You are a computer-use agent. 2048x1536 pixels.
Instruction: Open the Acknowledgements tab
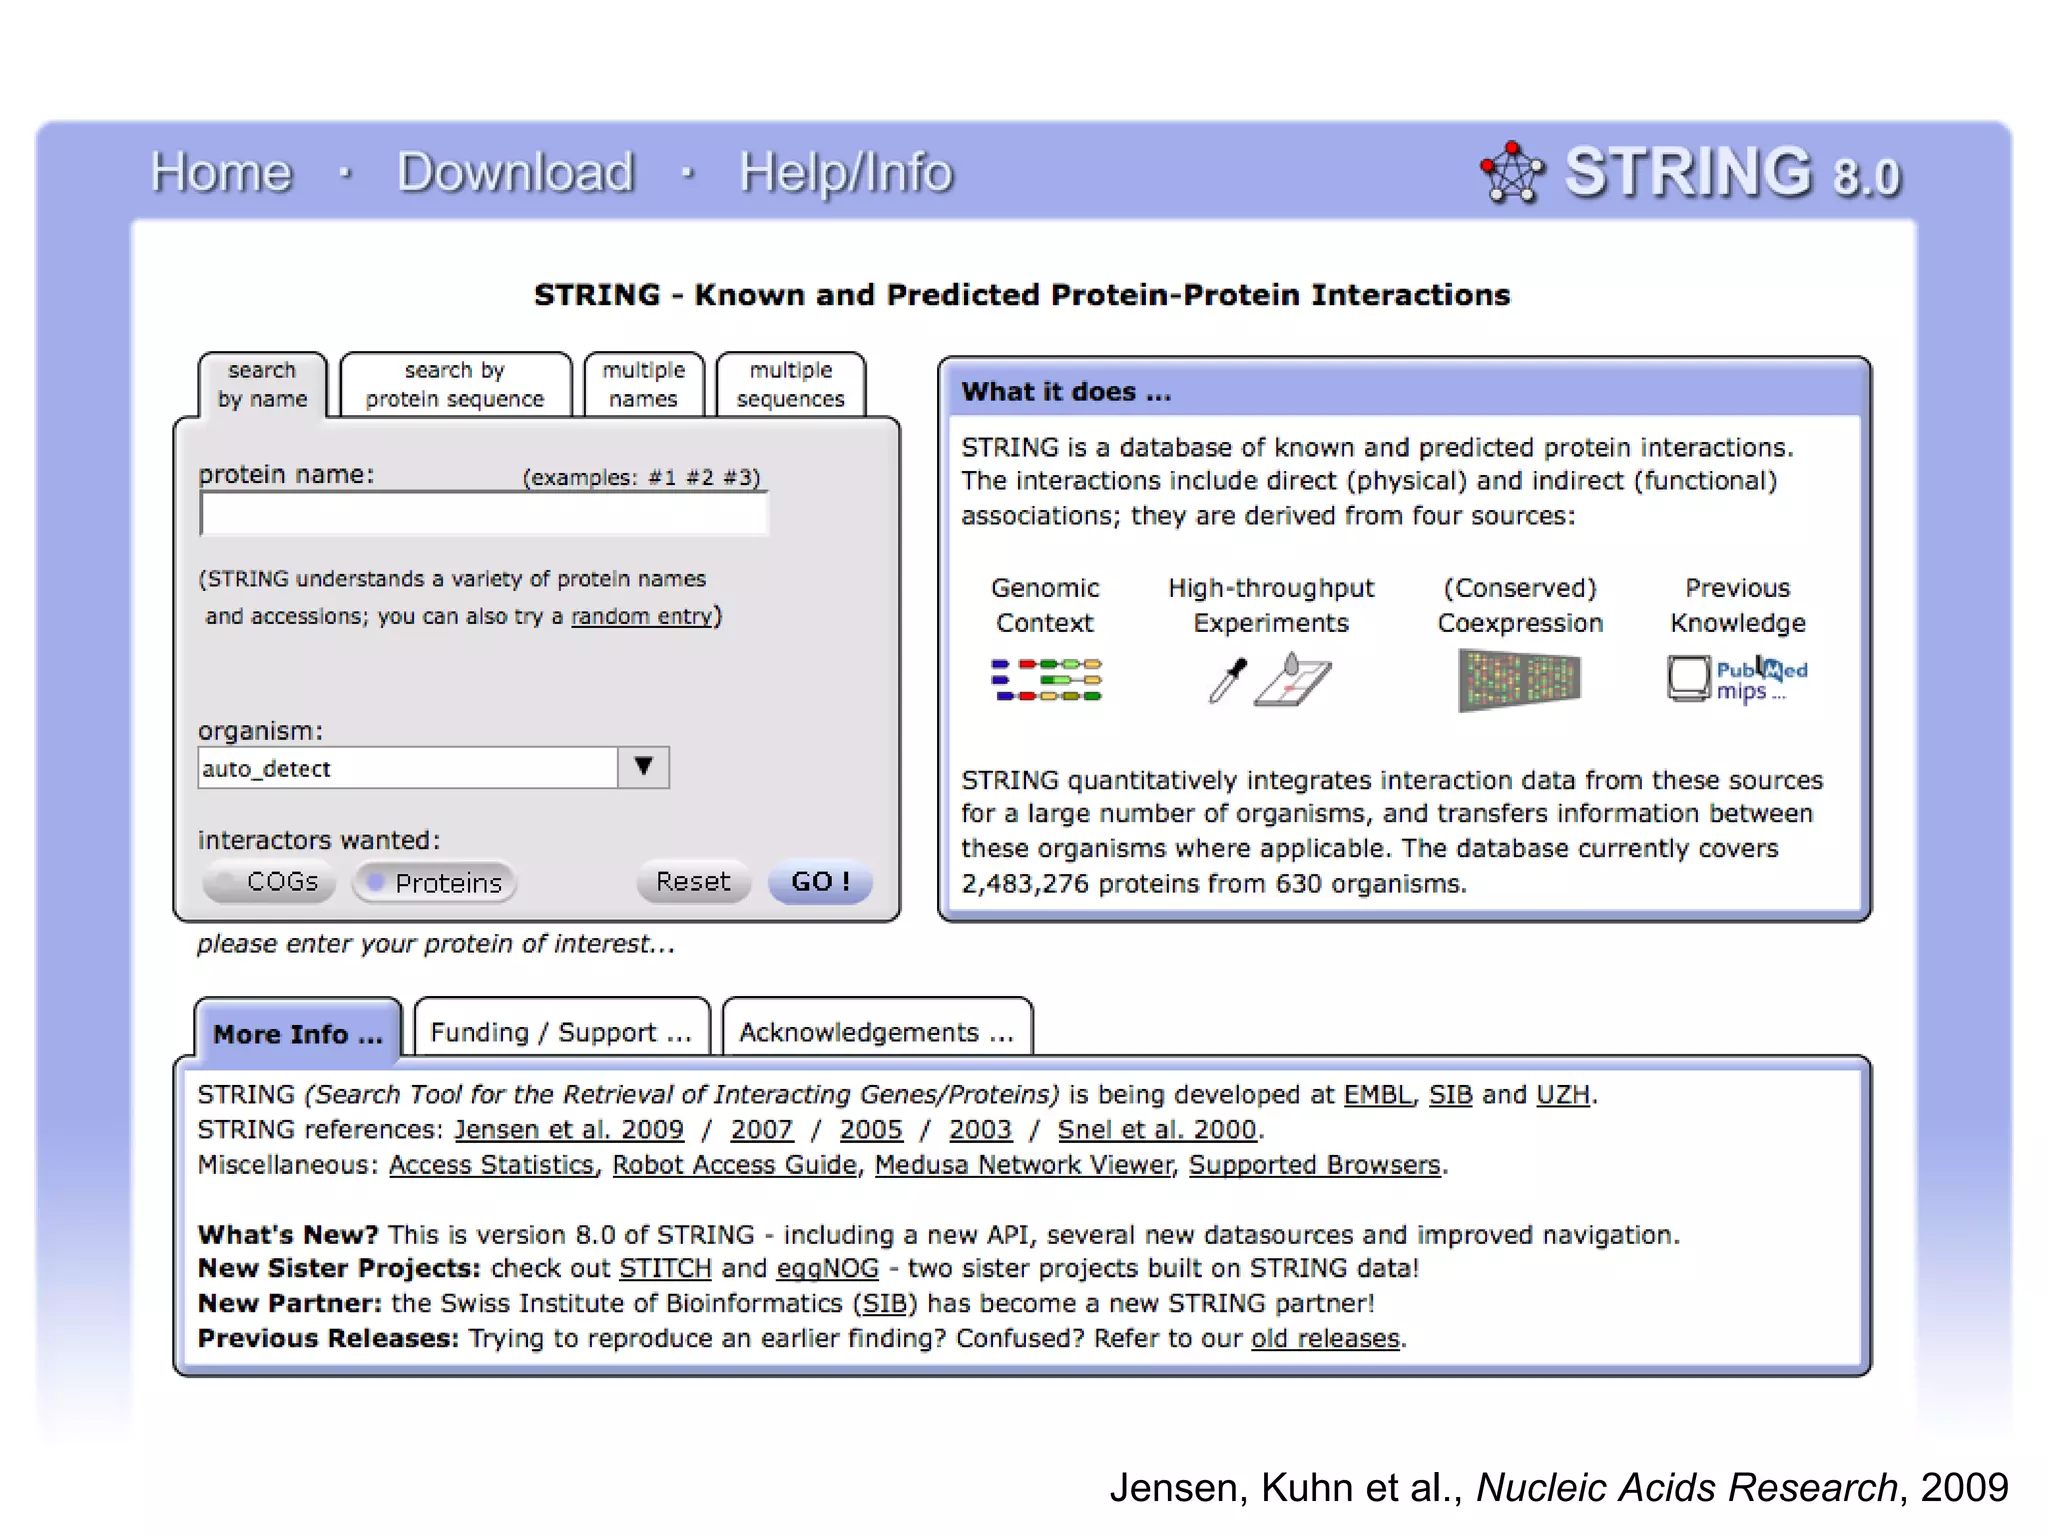(x=876, y=1032)
